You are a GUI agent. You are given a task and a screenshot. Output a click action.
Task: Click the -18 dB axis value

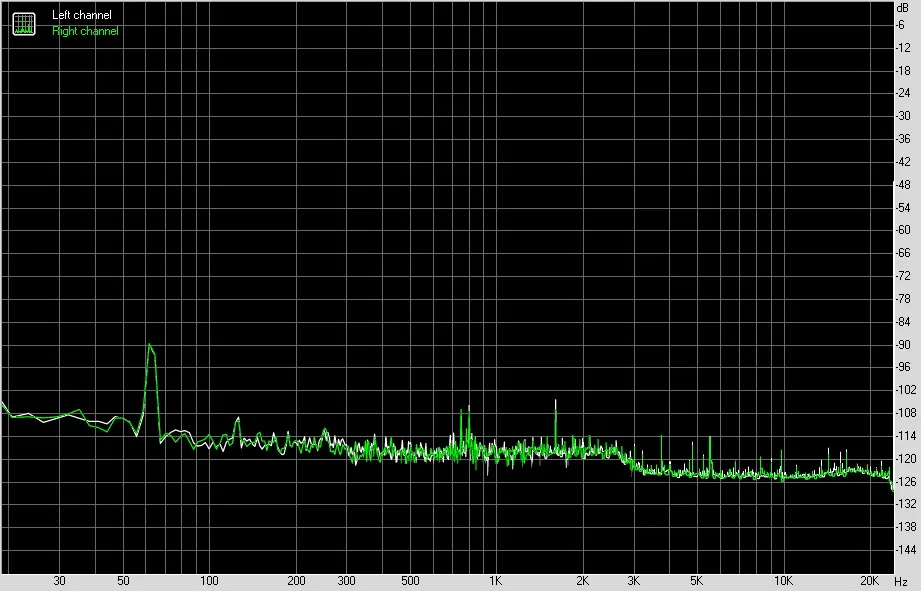(903, 70)
